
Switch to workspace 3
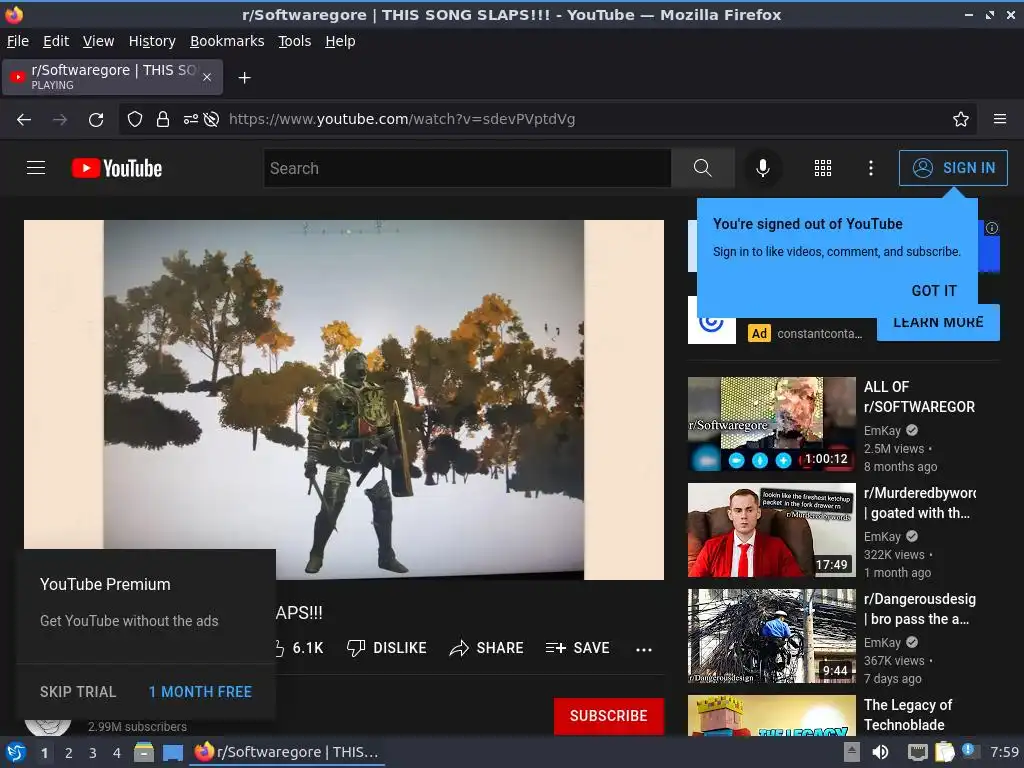point(93,753)
